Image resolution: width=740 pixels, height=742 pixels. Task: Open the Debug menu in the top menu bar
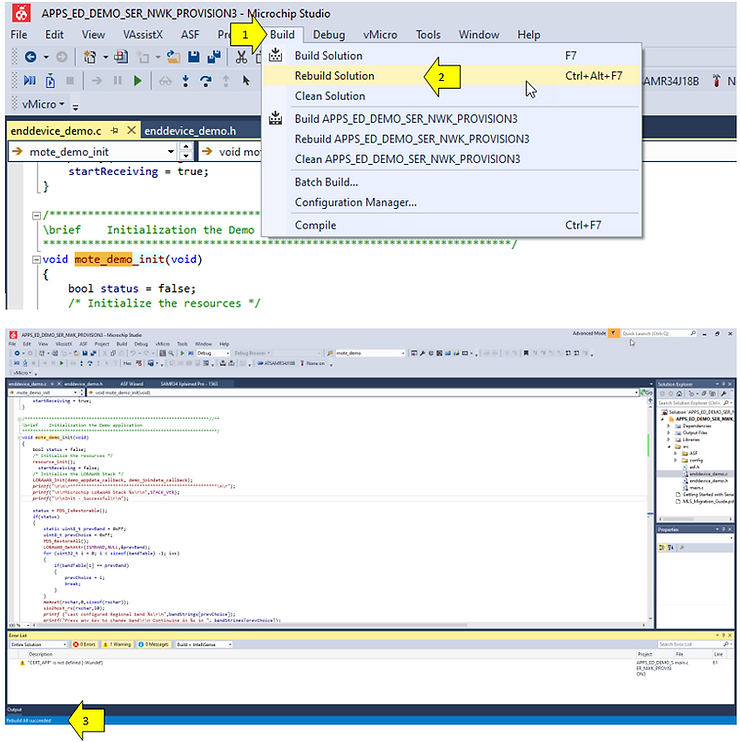click(x=329, y=35)
